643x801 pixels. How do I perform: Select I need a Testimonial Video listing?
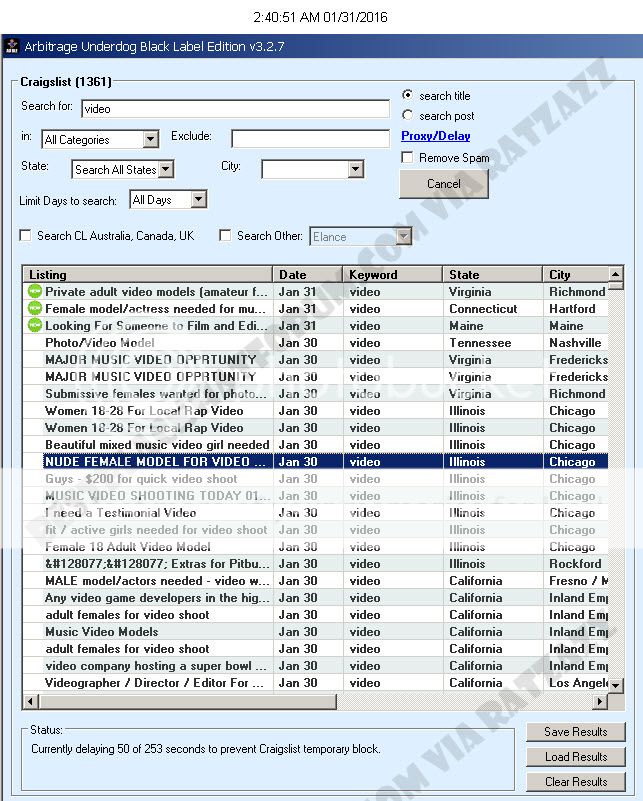point(315,513)
